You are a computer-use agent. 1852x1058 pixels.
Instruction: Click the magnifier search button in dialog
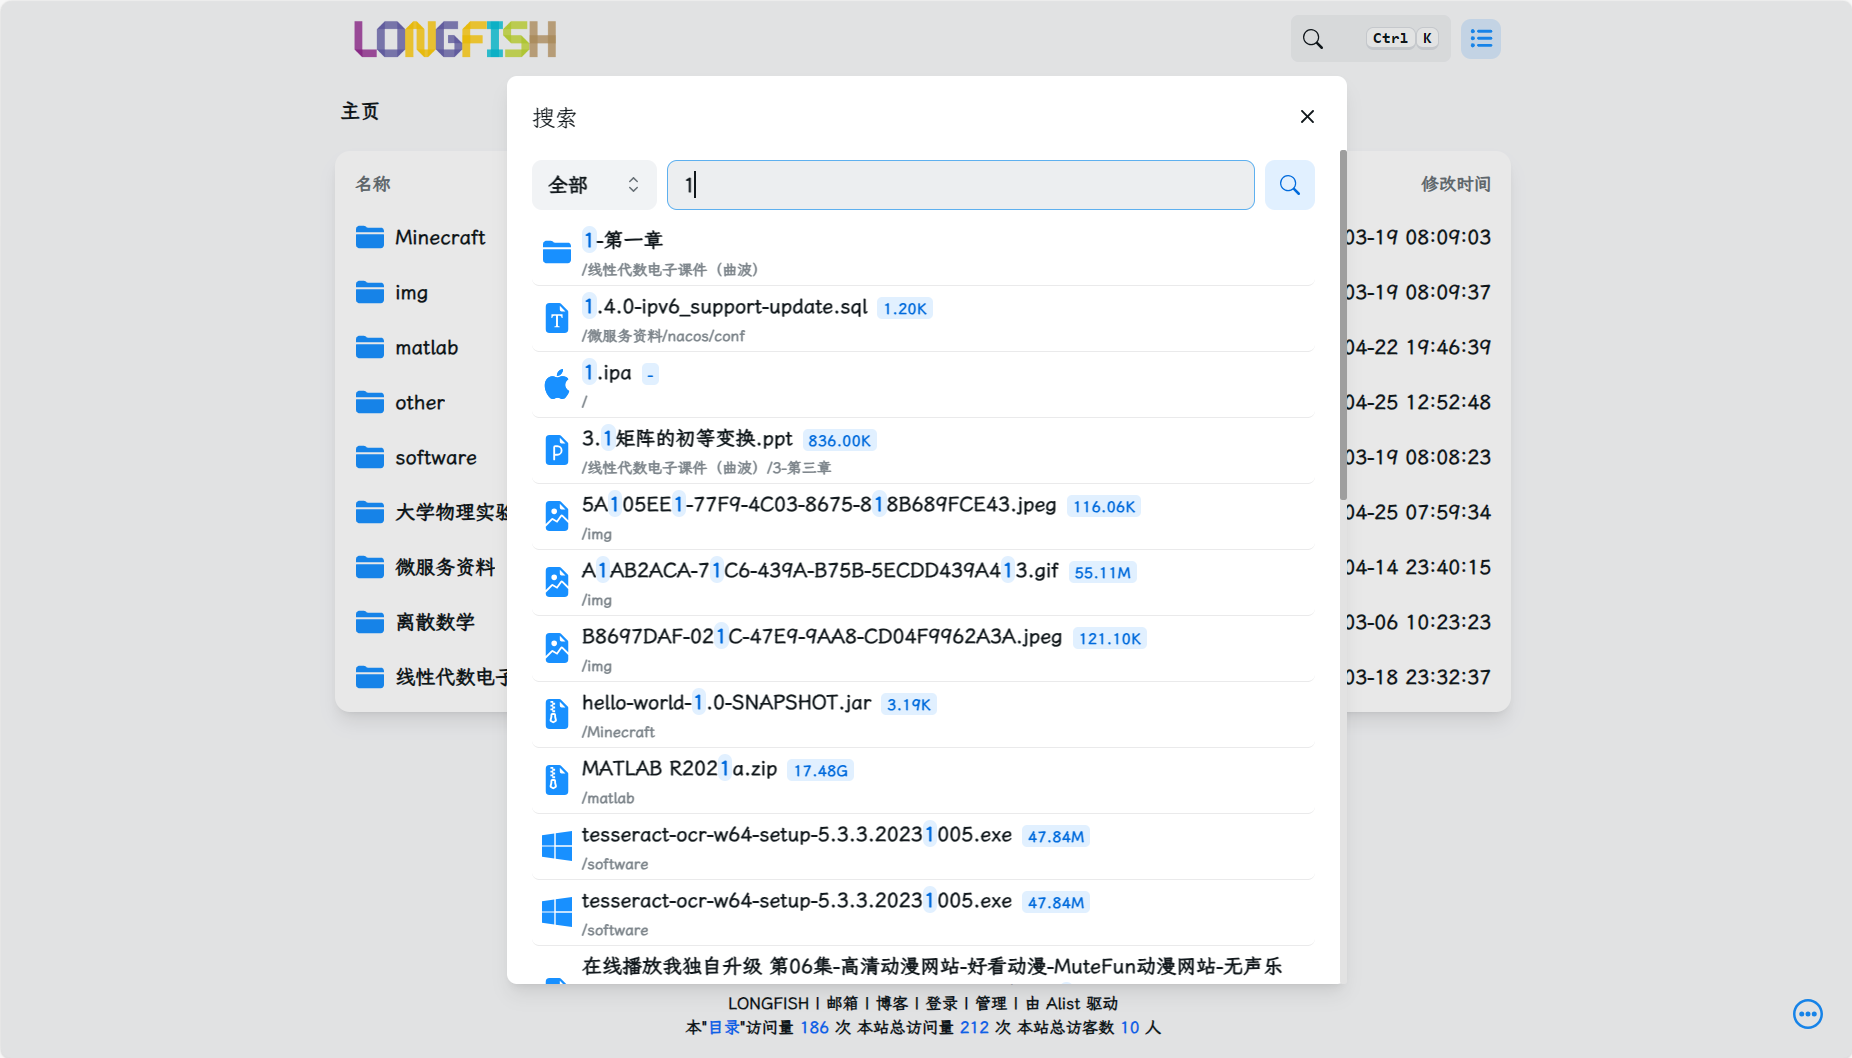[x=1289, y=185]
